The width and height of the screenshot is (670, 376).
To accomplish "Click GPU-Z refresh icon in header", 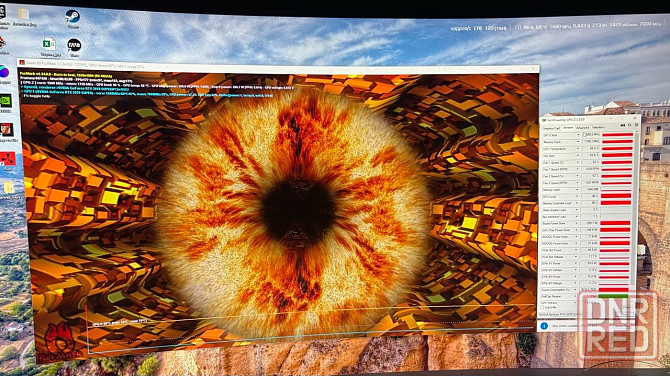I will point(629,125).
